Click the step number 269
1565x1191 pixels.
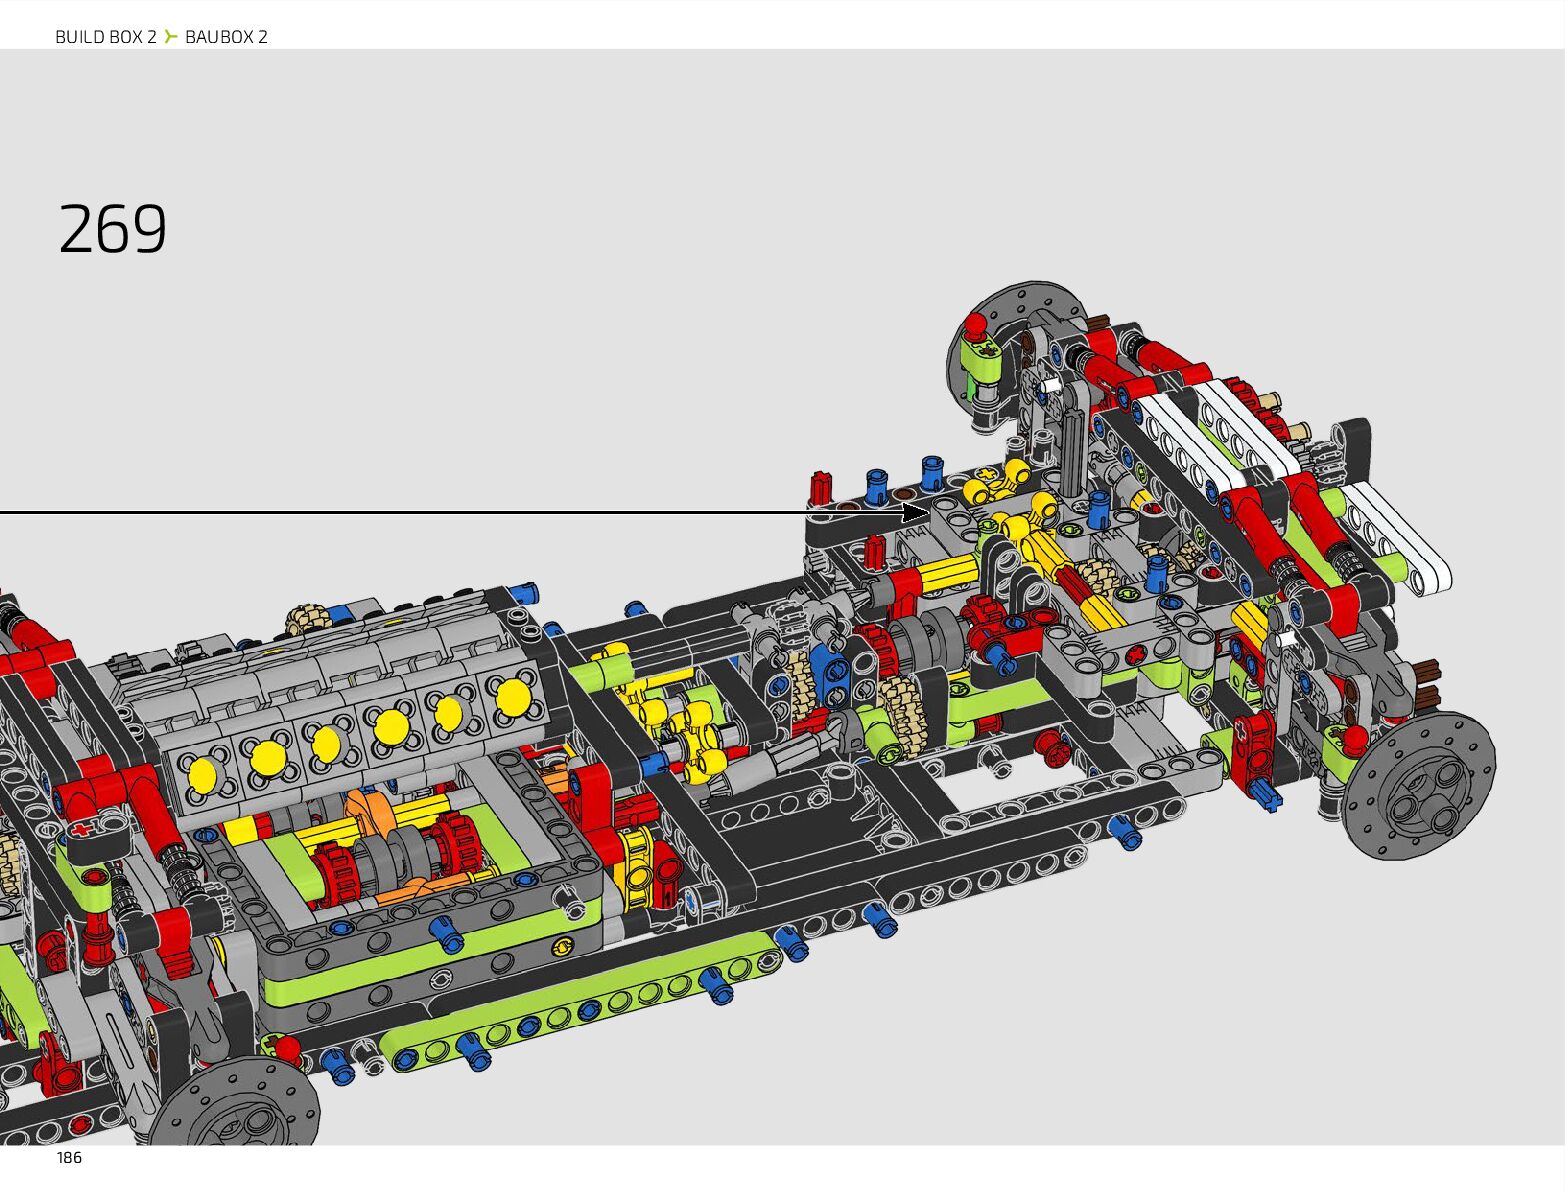(113, 229)
